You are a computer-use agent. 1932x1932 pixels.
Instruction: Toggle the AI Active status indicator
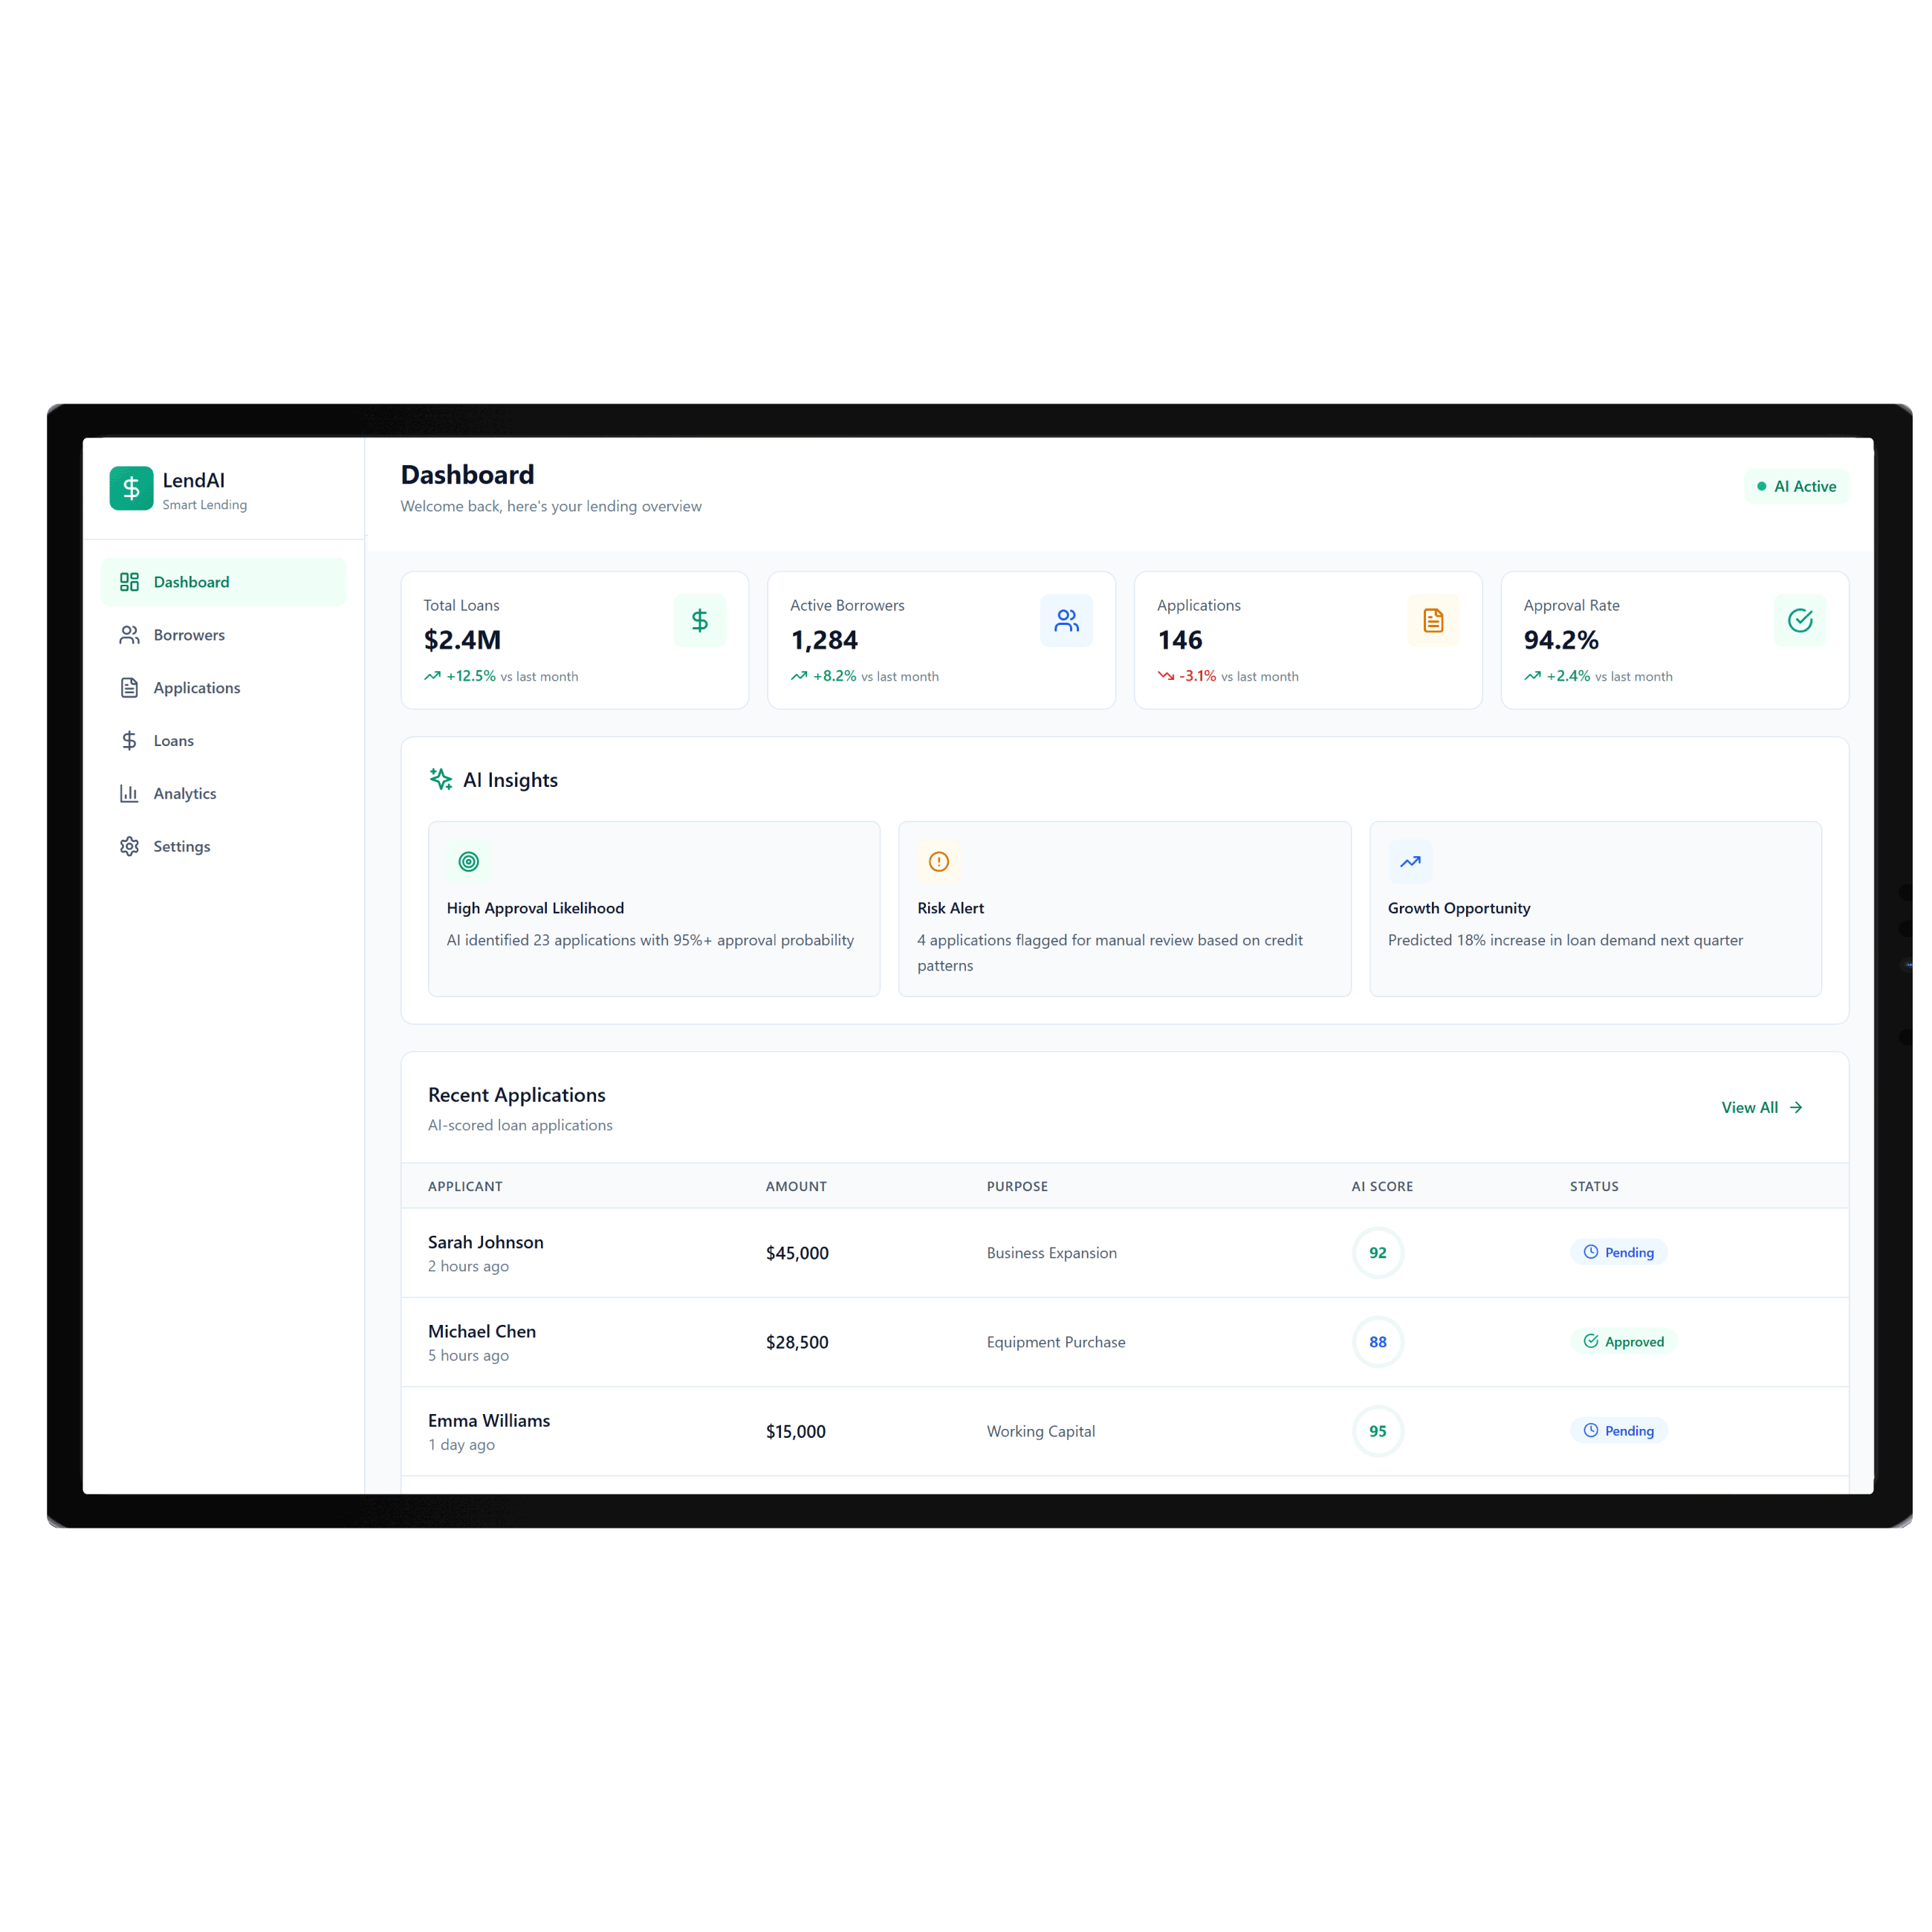tap(1796, 486)
